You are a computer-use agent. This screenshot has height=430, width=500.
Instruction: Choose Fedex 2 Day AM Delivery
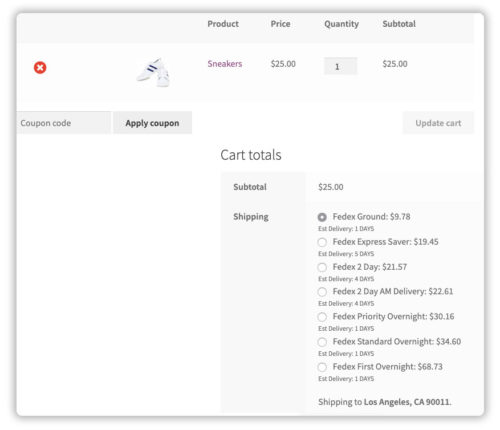click(322, 292)
